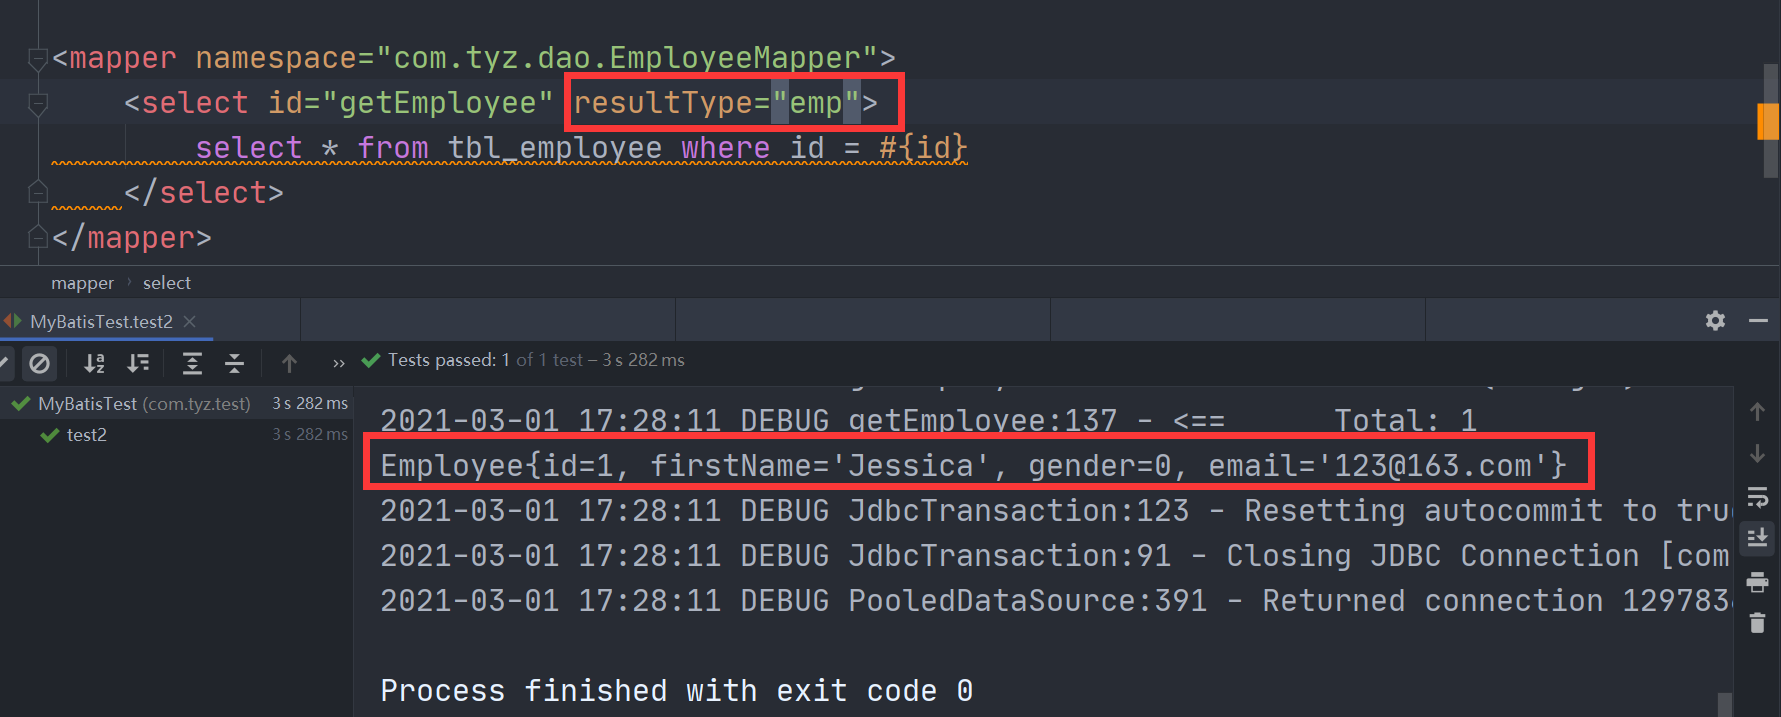The height and width of the screenshot is (717, 1781).
Task: Click 'Process finished with exit code 0'
Action: point(676,691)
